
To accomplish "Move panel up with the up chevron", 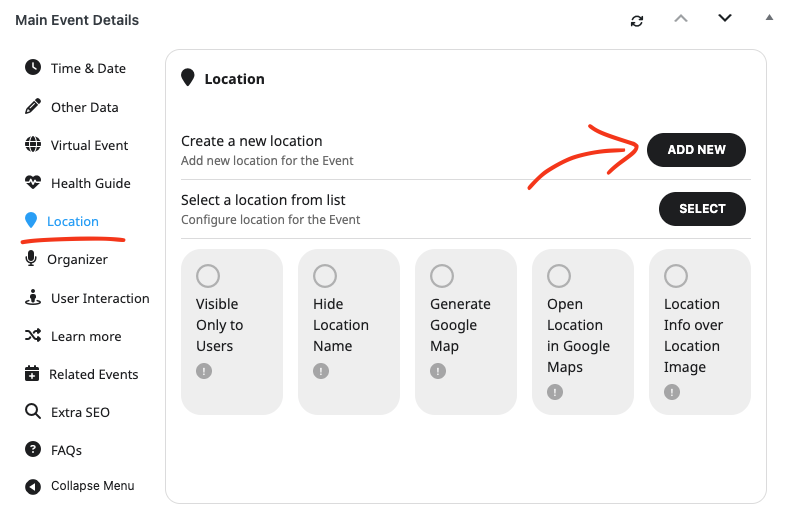I will (681, 18).
